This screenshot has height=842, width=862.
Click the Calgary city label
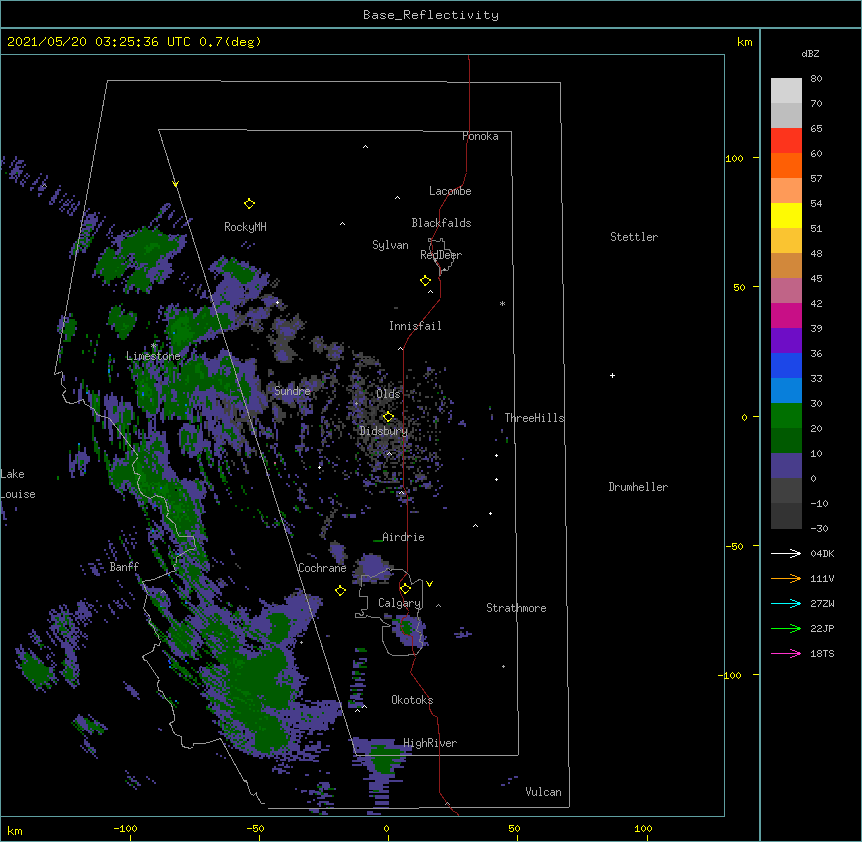click(400, 603)
